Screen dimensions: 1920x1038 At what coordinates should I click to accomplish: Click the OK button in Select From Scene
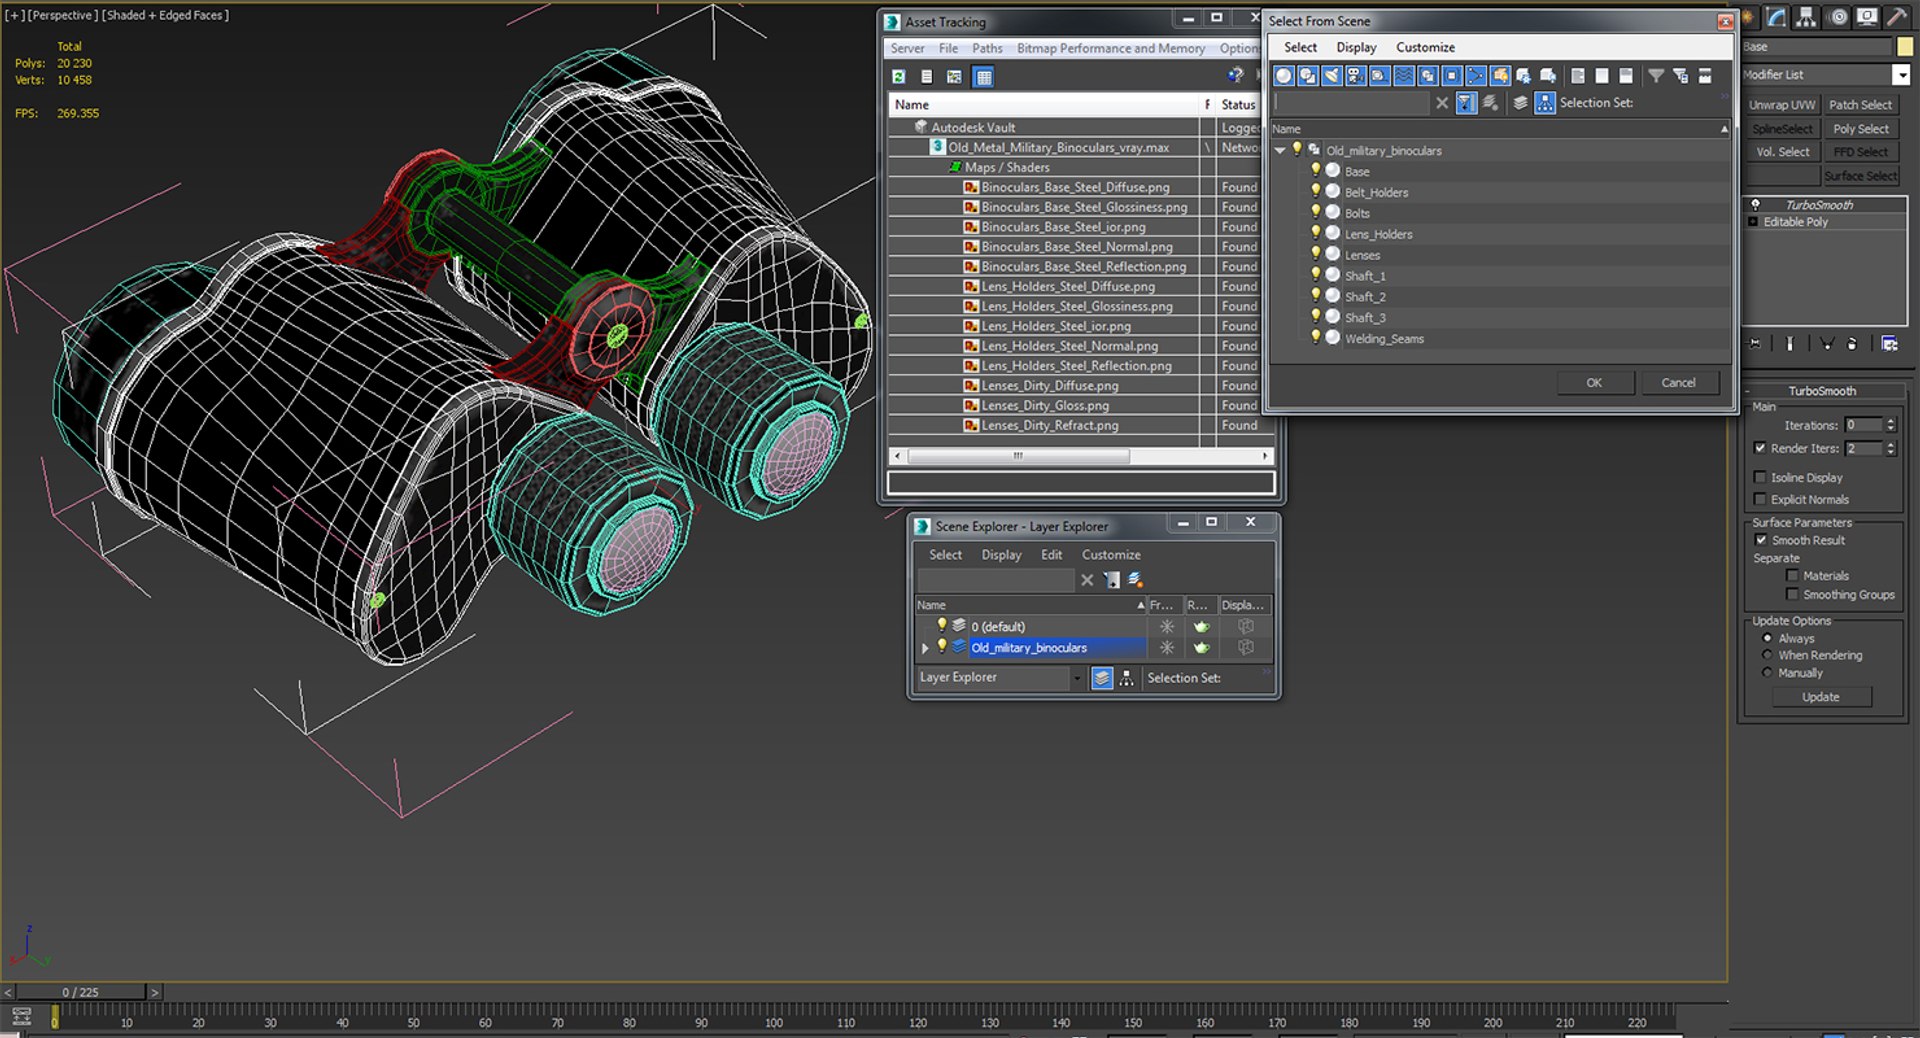(1594, 383)
